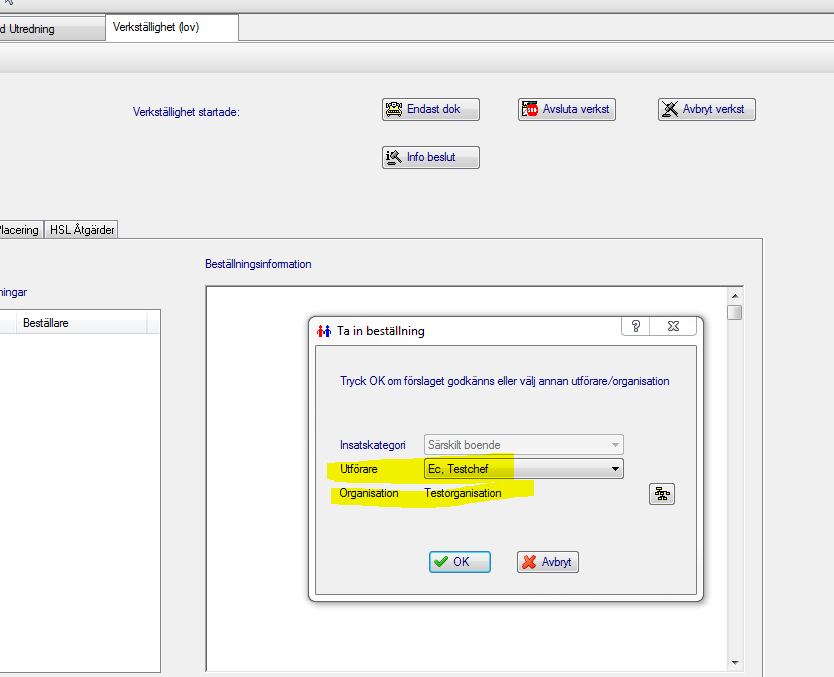Image resolution: width=834 pixels, height=677 pixels.
Task: Click the Beställningsinformation scrollbar thumb
Action: coord(735,312)
